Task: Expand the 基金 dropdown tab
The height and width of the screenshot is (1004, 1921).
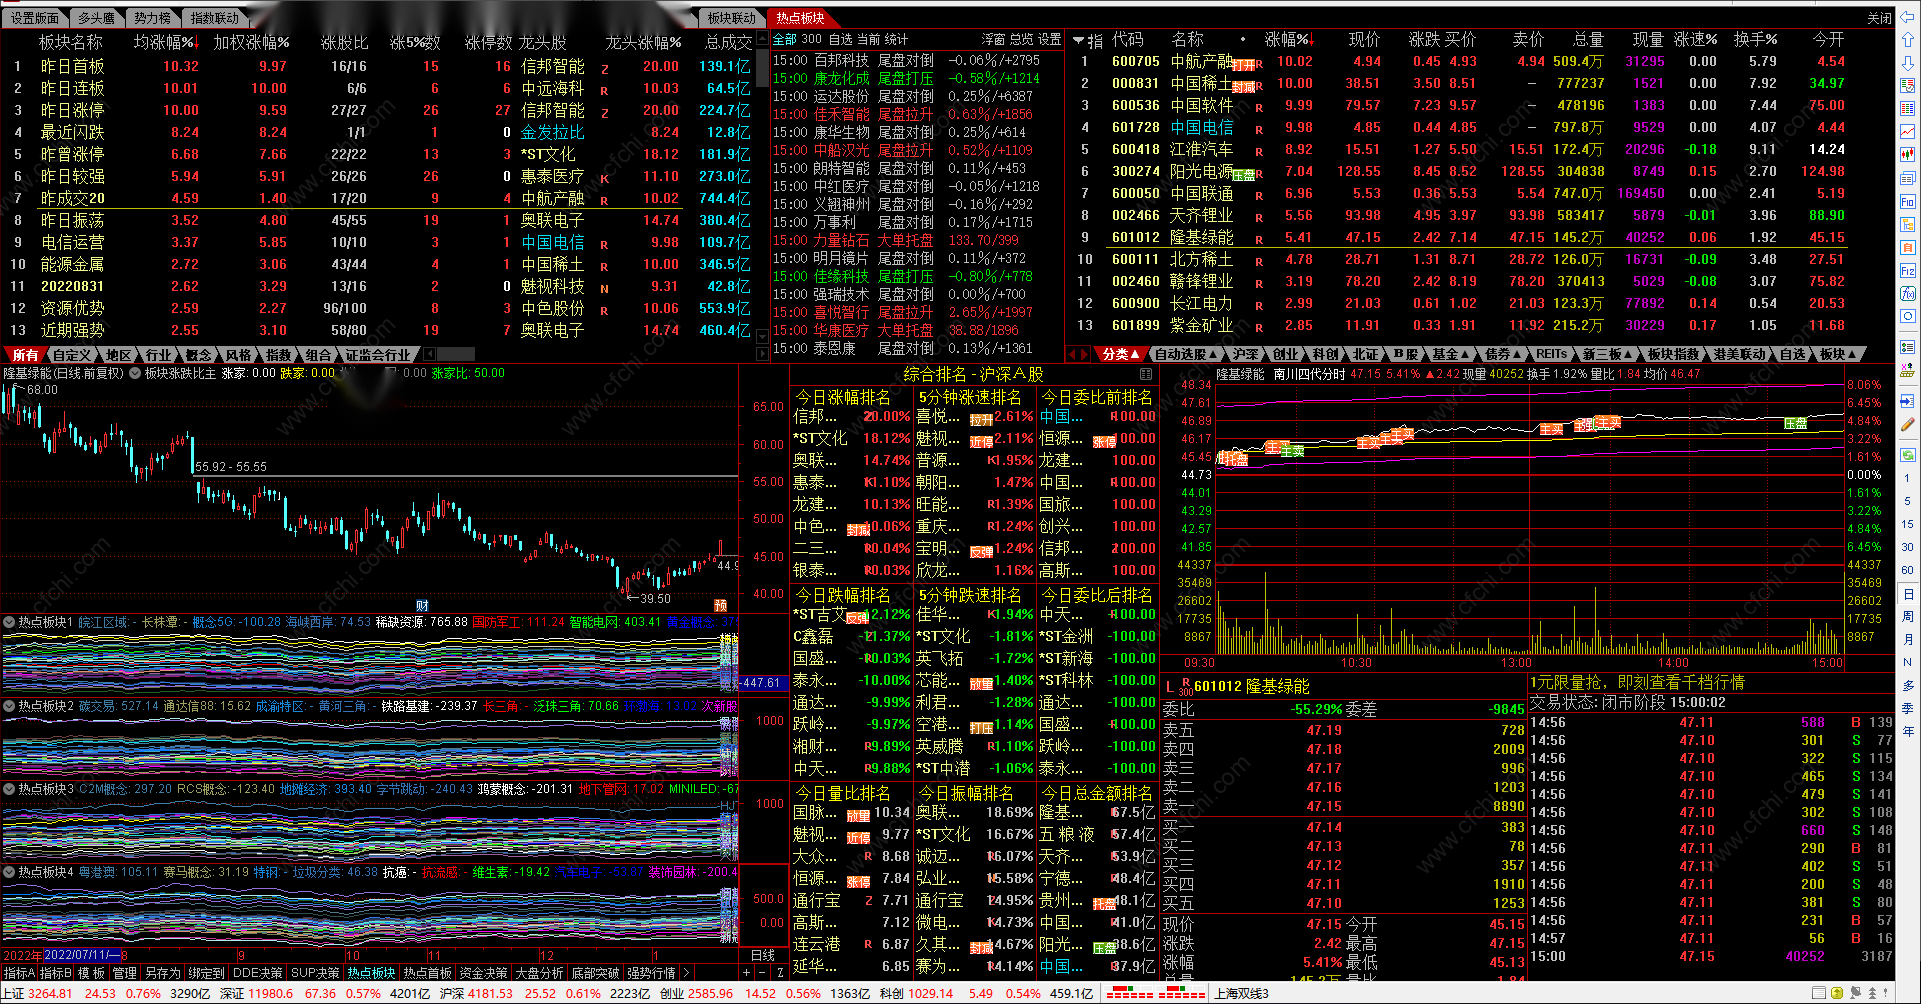Action: (1451, 354)
